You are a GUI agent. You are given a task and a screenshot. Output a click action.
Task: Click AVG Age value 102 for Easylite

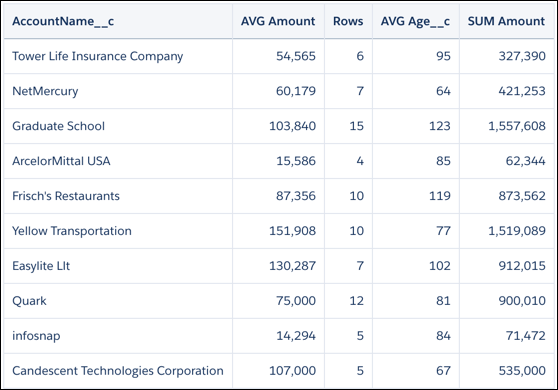pyautogui.click(x=440, y=266)
